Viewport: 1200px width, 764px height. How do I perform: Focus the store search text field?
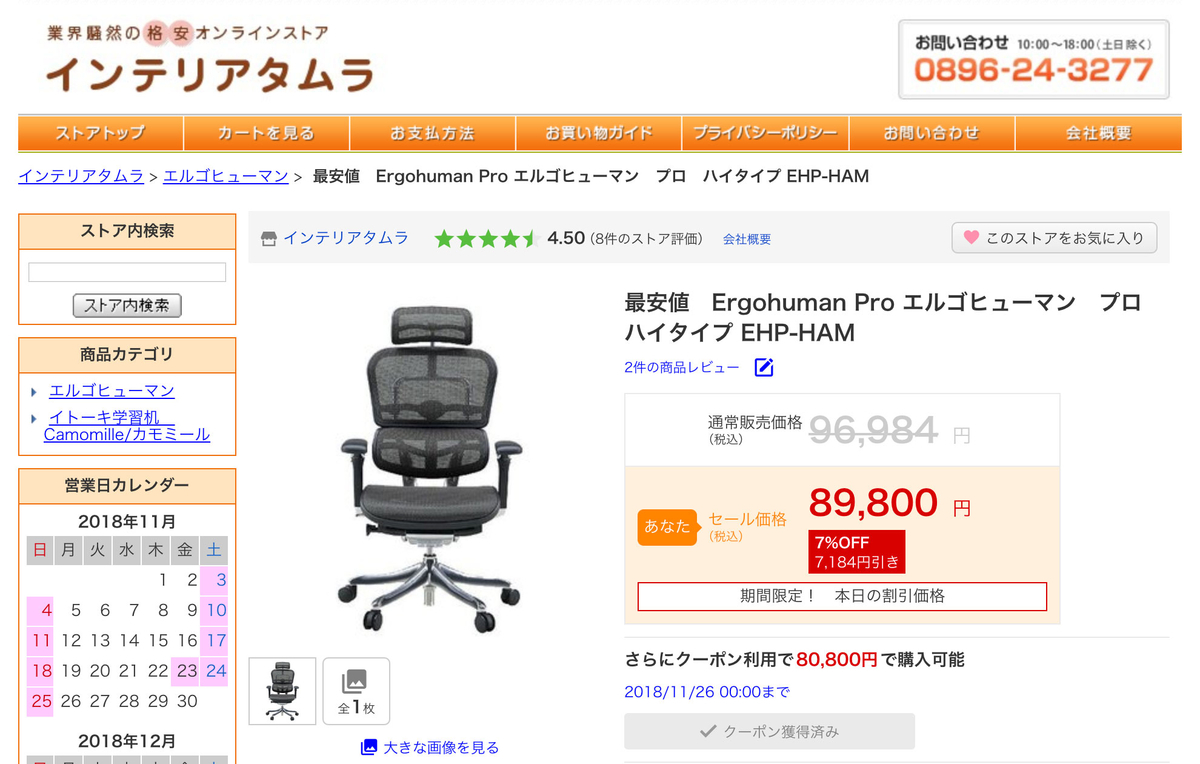[127, 272]
